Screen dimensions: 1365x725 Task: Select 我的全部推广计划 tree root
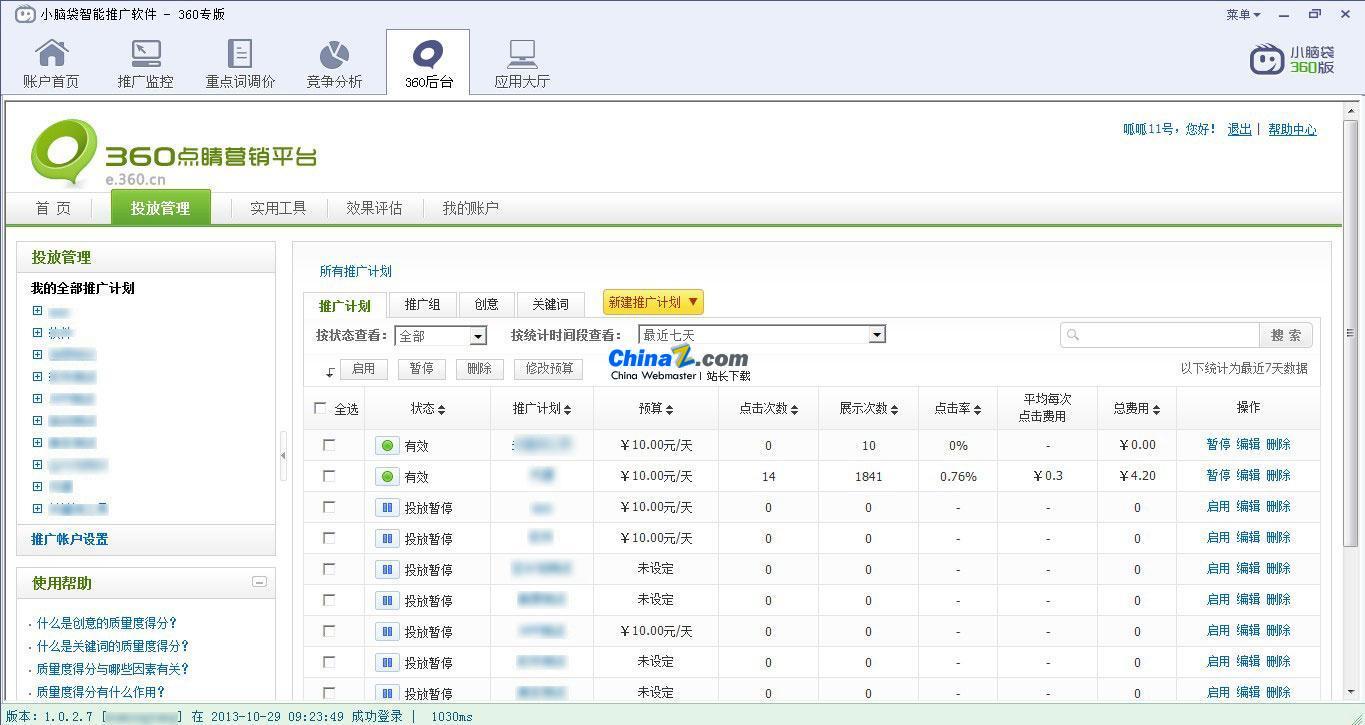(x=82, y=288)
